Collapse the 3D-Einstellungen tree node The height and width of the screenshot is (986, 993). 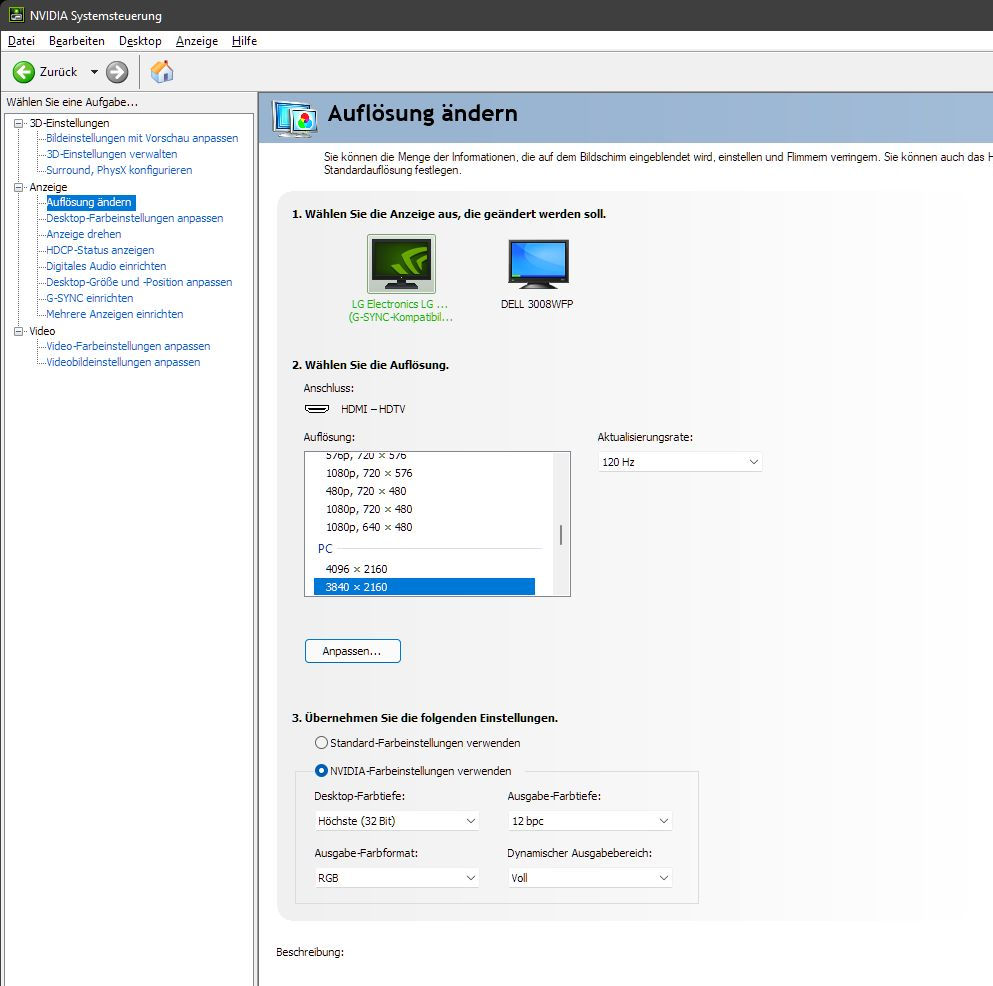pos(19,123)
